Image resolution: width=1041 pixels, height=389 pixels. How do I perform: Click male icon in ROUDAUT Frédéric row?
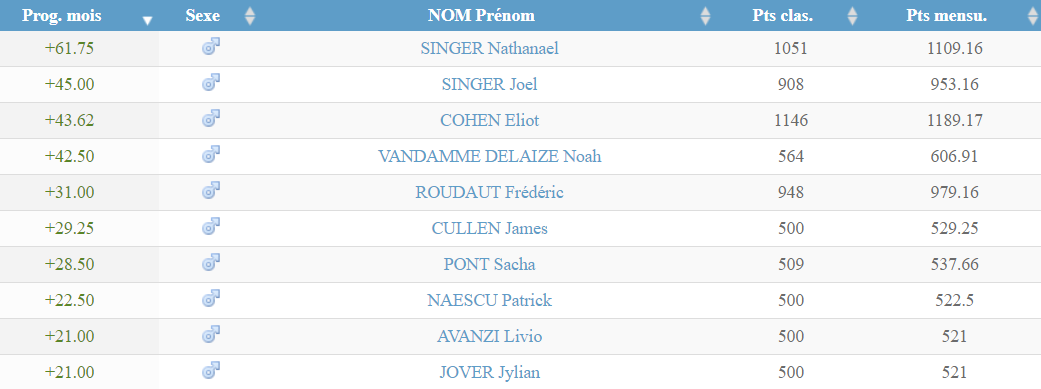[211, 190]
